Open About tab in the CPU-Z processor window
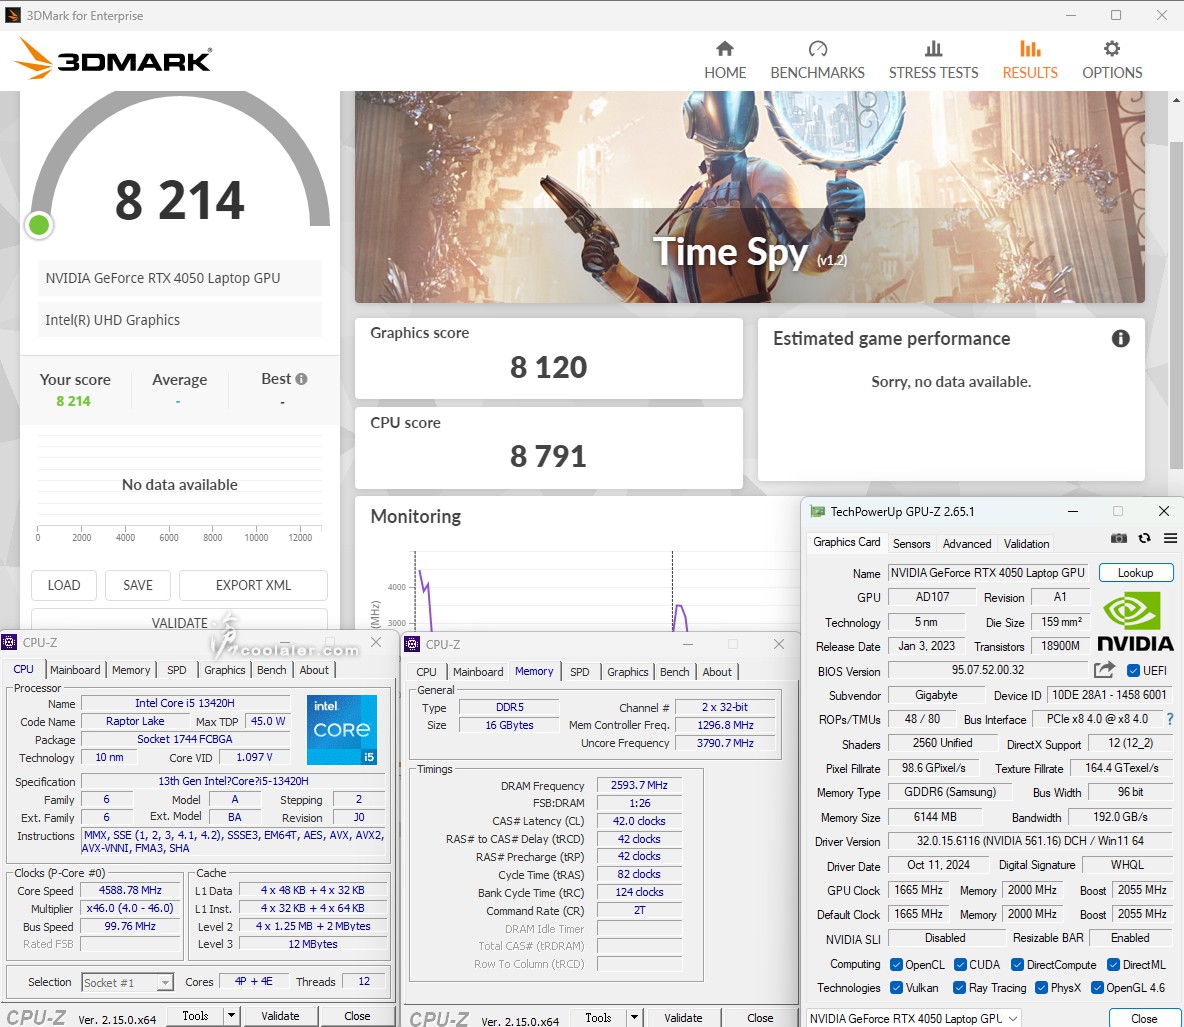This screenshot has height=1027, width=1184. (x=314, y=670)
